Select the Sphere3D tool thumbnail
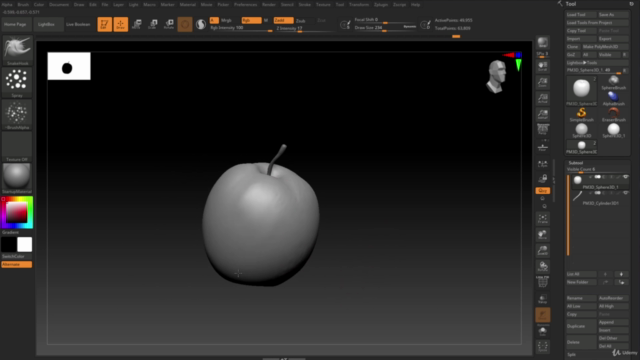Screen dimensions: 640x360 click(581, 130)
